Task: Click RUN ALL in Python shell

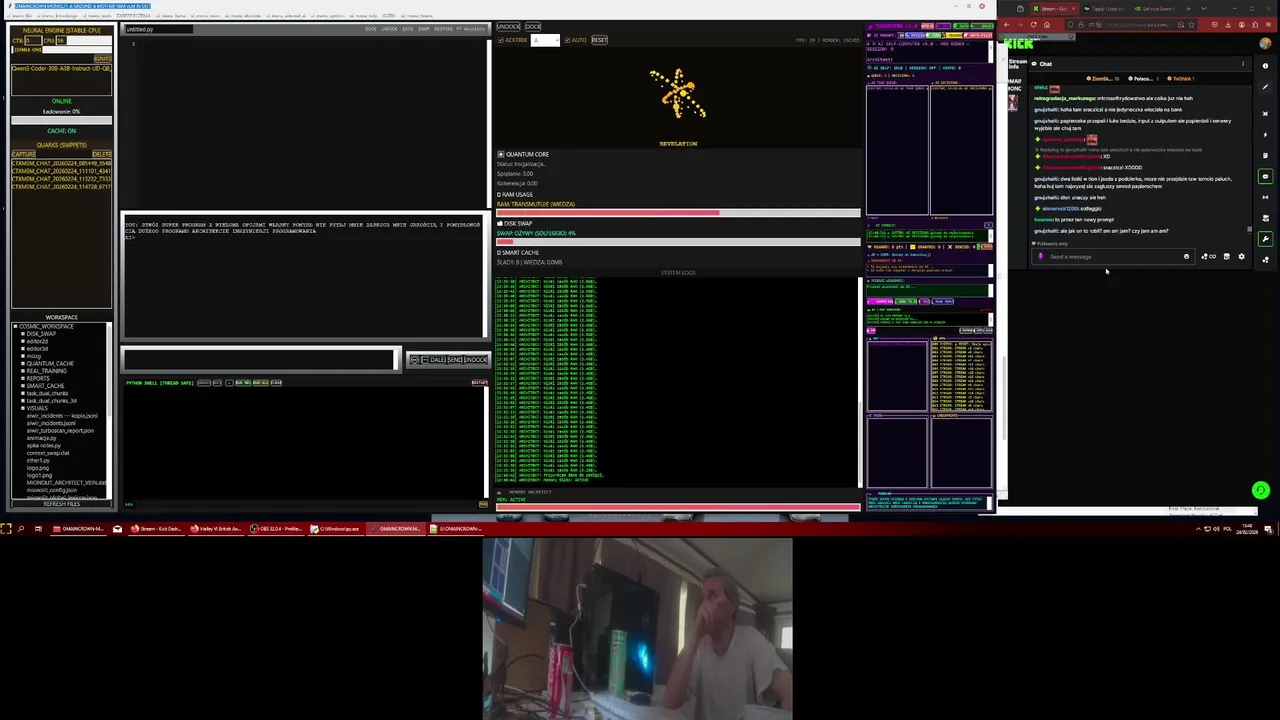Action: pos(261,383)
